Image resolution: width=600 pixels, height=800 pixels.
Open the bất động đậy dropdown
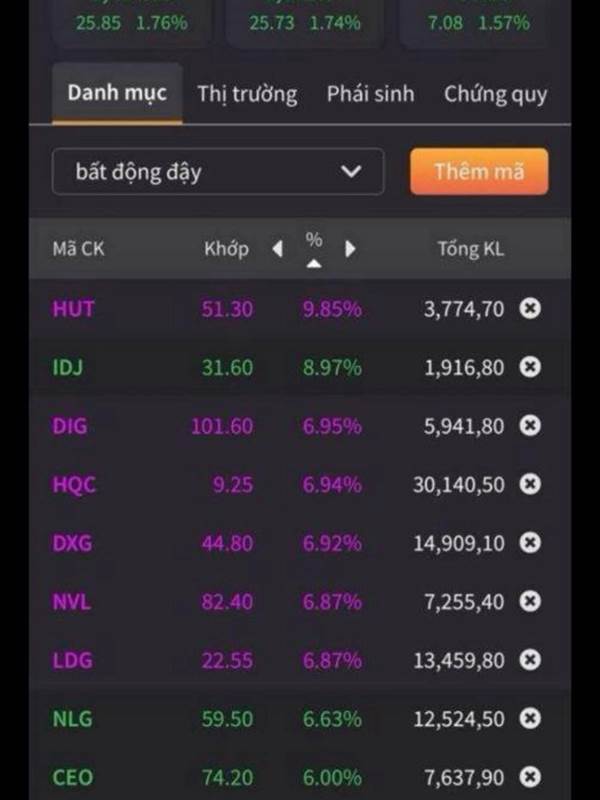218,171
